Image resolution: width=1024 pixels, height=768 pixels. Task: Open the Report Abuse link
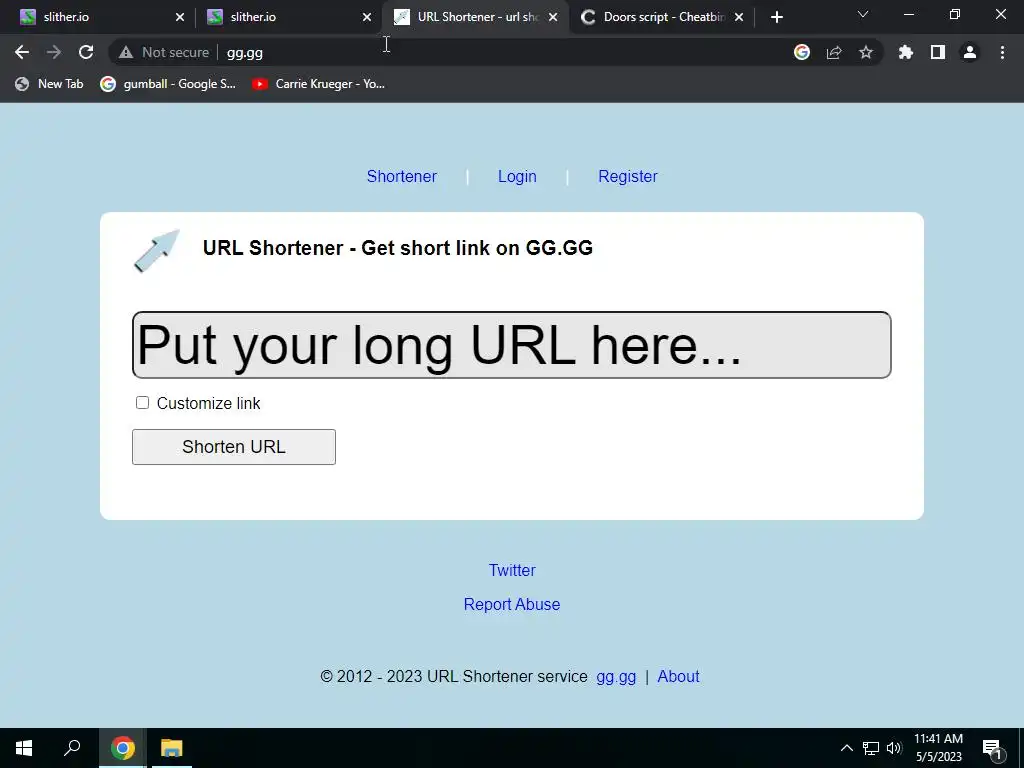tap(512, 604)
